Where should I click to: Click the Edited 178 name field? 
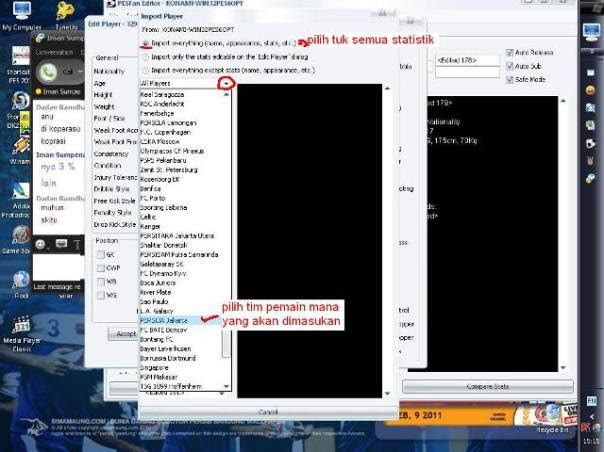[x=467, y=60]
